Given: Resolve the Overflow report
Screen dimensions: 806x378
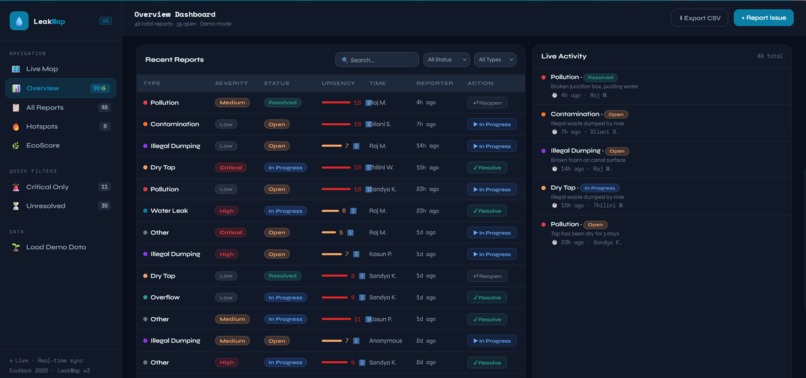Looking at the screenshot, I should click(x=487, y=297).
